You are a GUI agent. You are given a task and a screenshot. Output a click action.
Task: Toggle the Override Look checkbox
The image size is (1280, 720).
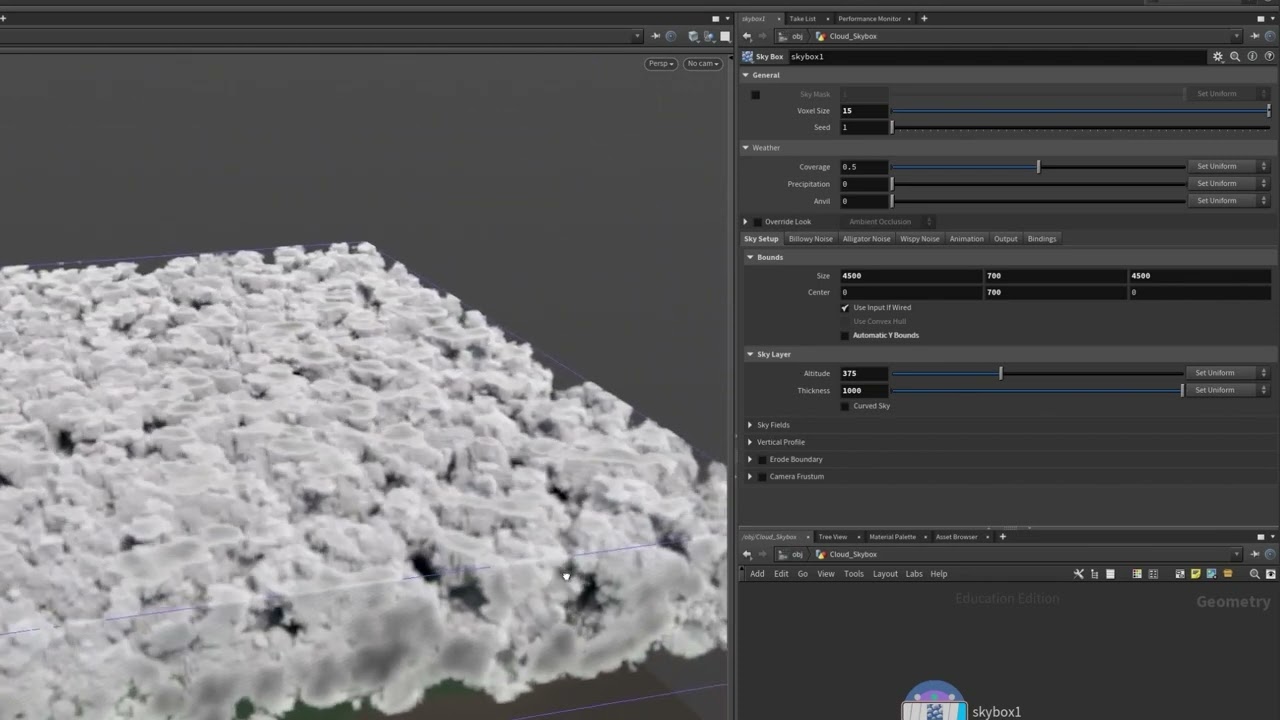pos(757,222)
